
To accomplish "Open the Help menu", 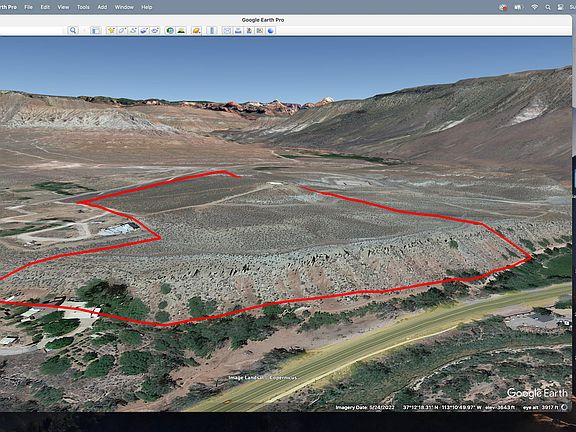I will [147, 7].
